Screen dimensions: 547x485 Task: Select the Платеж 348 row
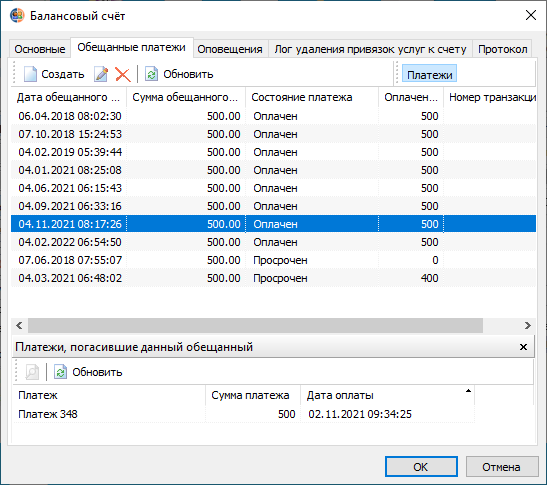pyautogui.click(x=243, y=414)
